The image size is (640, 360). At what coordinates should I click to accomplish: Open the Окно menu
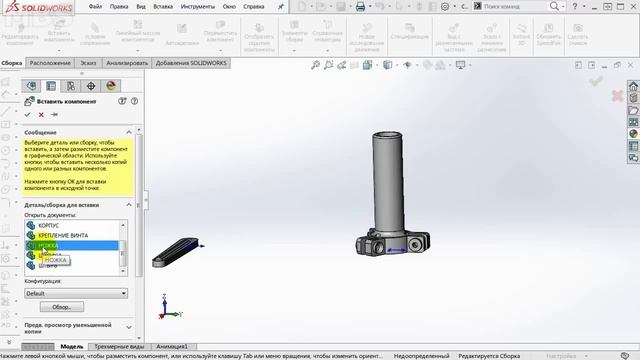coord(229,7)
